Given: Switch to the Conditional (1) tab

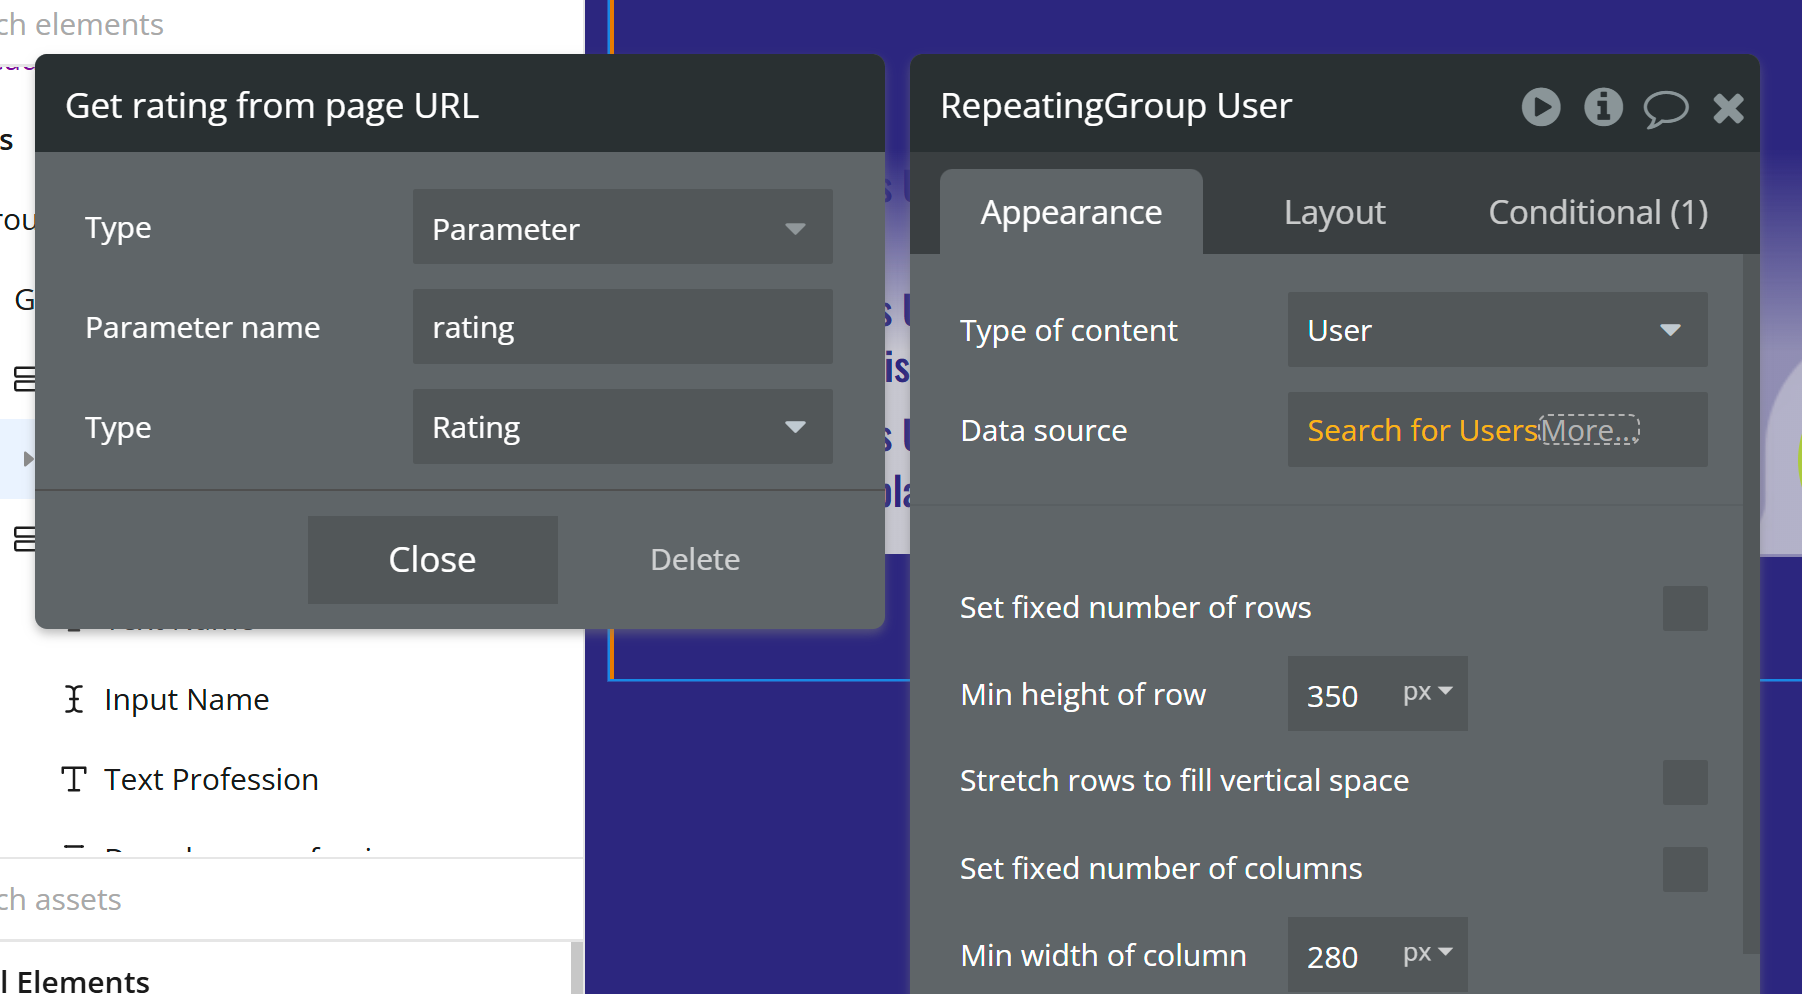Looking at the screenshot, I should [x=1597, y=213].
